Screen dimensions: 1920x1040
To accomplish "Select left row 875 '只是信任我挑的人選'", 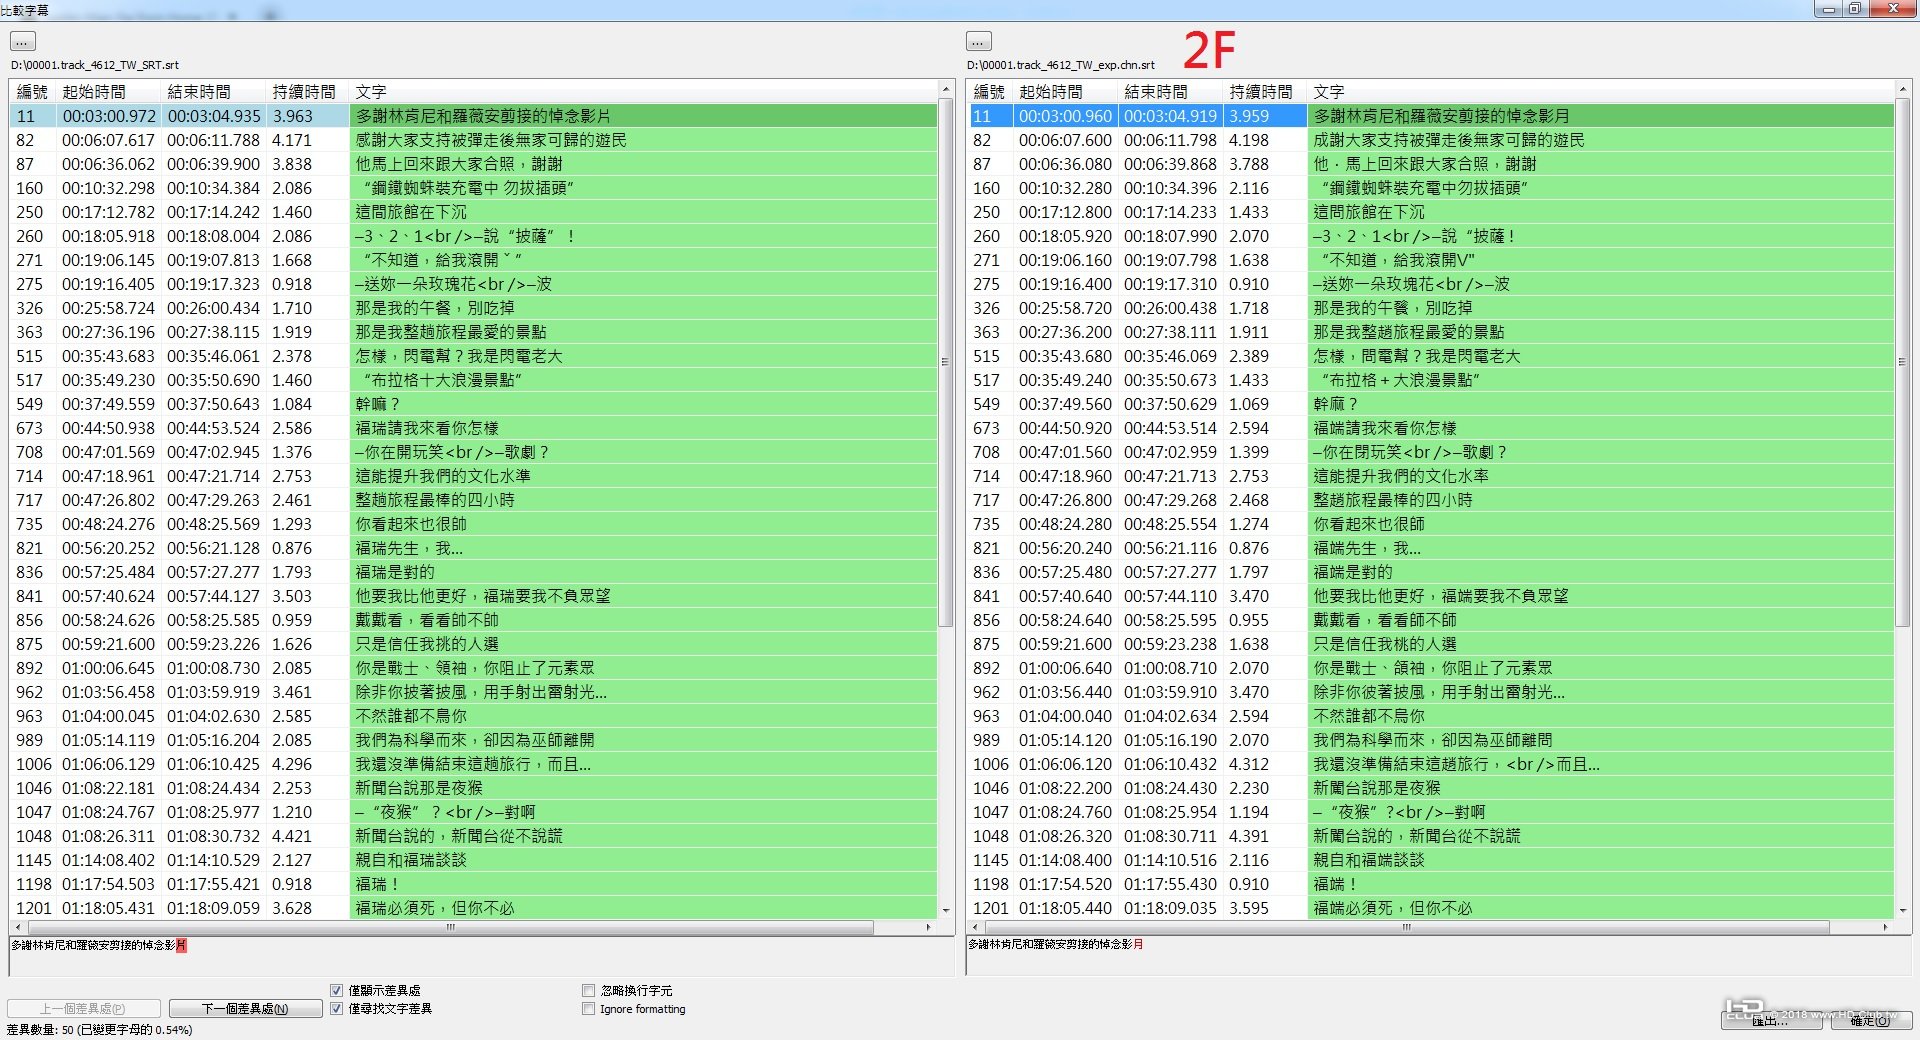I will click(x=473, y=644).
